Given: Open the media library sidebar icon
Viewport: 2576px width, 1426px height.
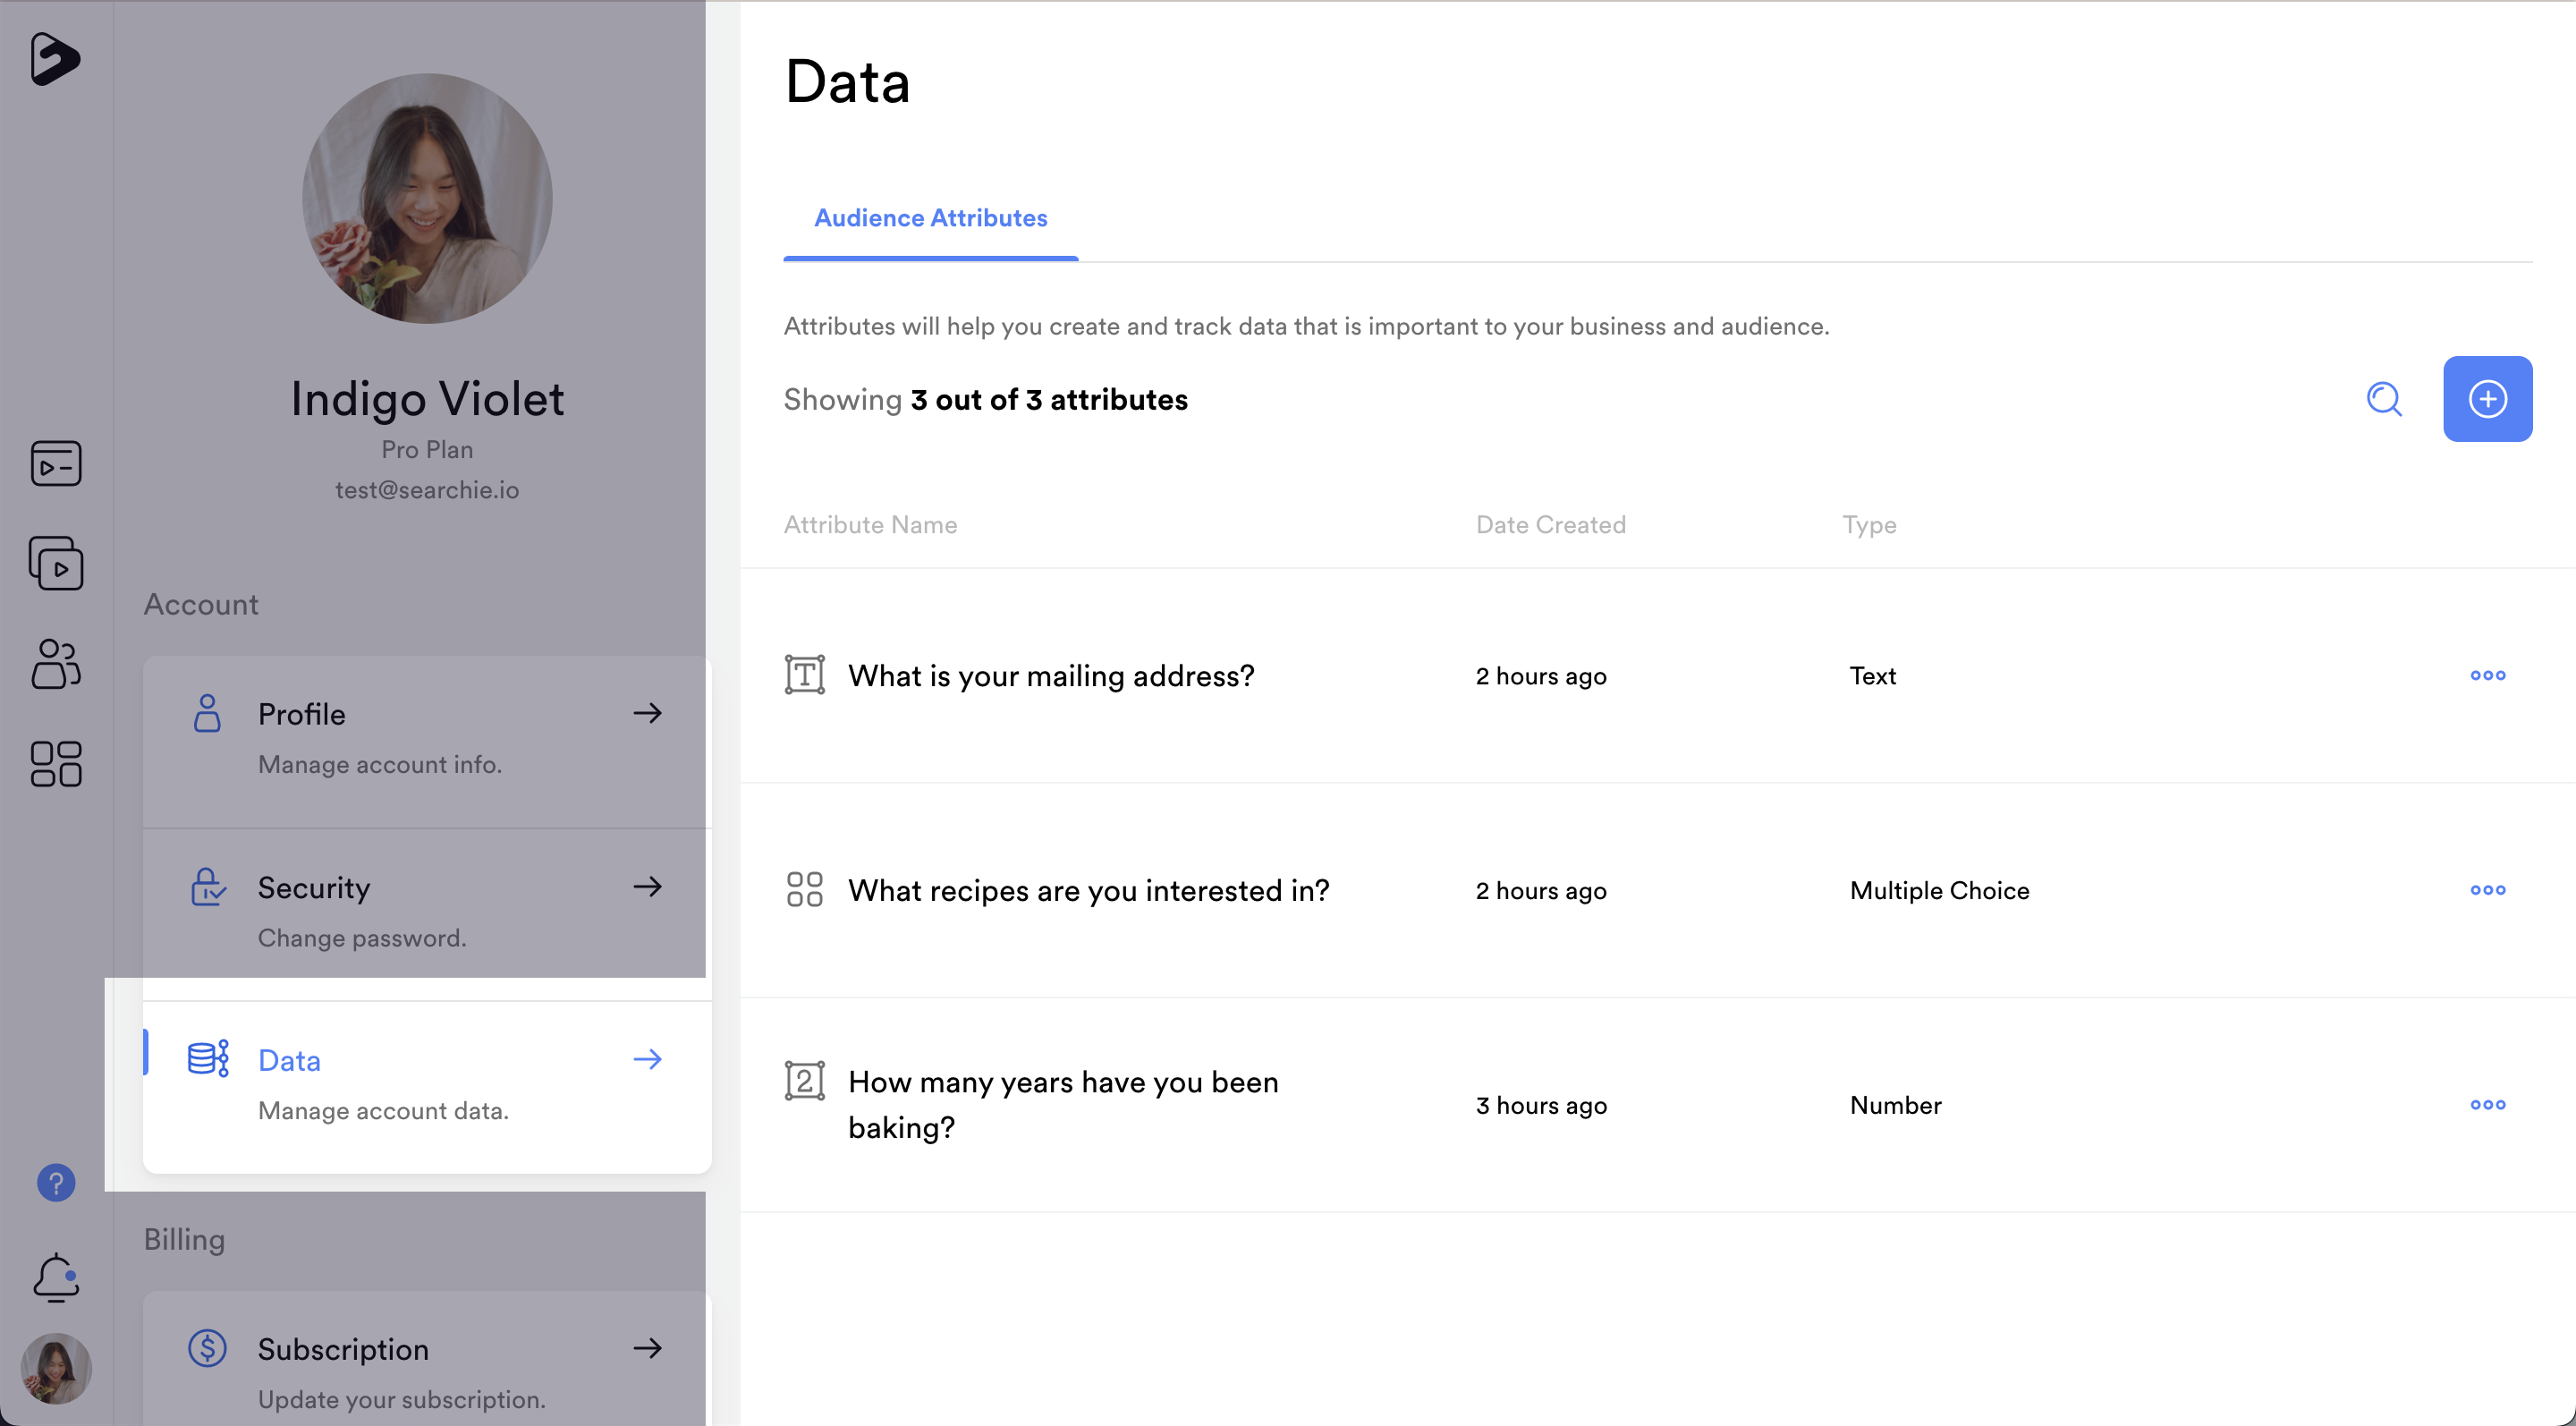Looking at the screenshot, I should (56, 464).
